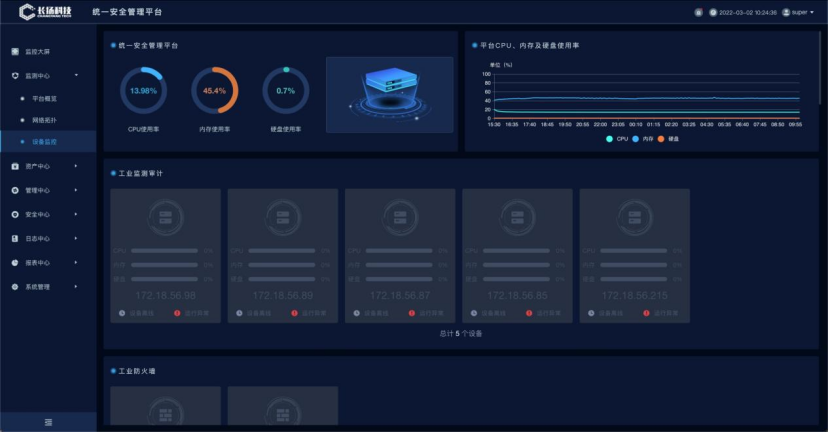
Task: Click the 报表中心 pie chart icon
Action: (15, 263)
